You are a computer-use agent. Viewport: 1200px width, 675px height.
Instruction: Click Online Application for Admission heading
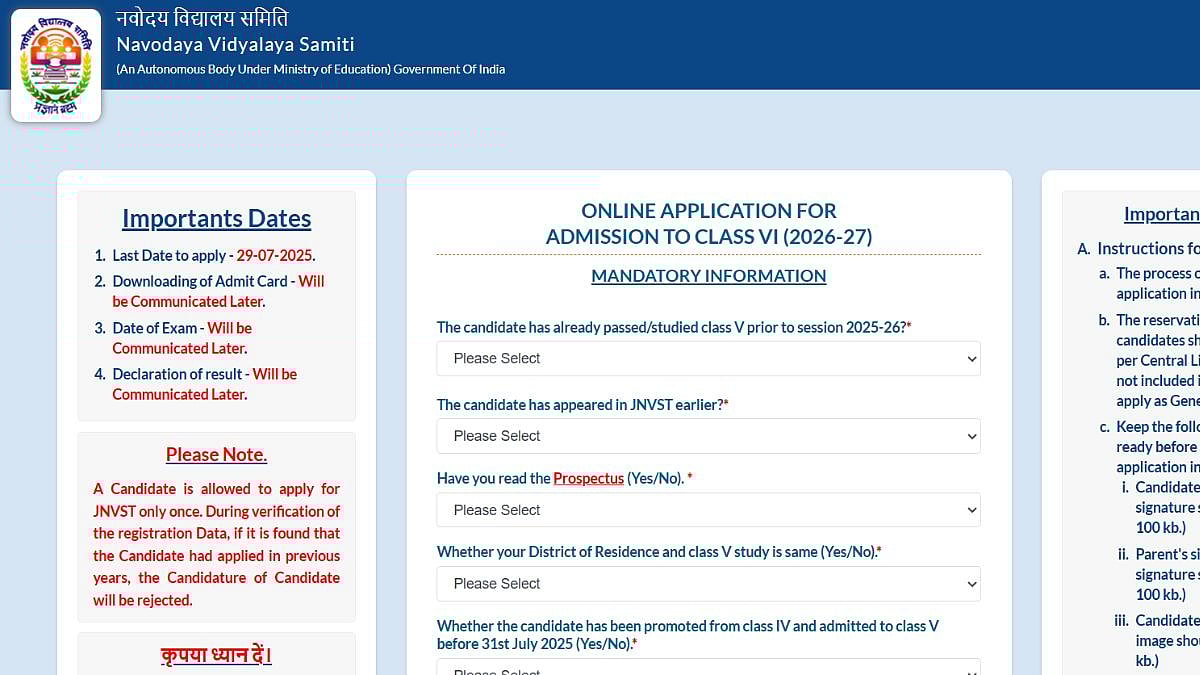pyautogui.click(x=708, y=224)
